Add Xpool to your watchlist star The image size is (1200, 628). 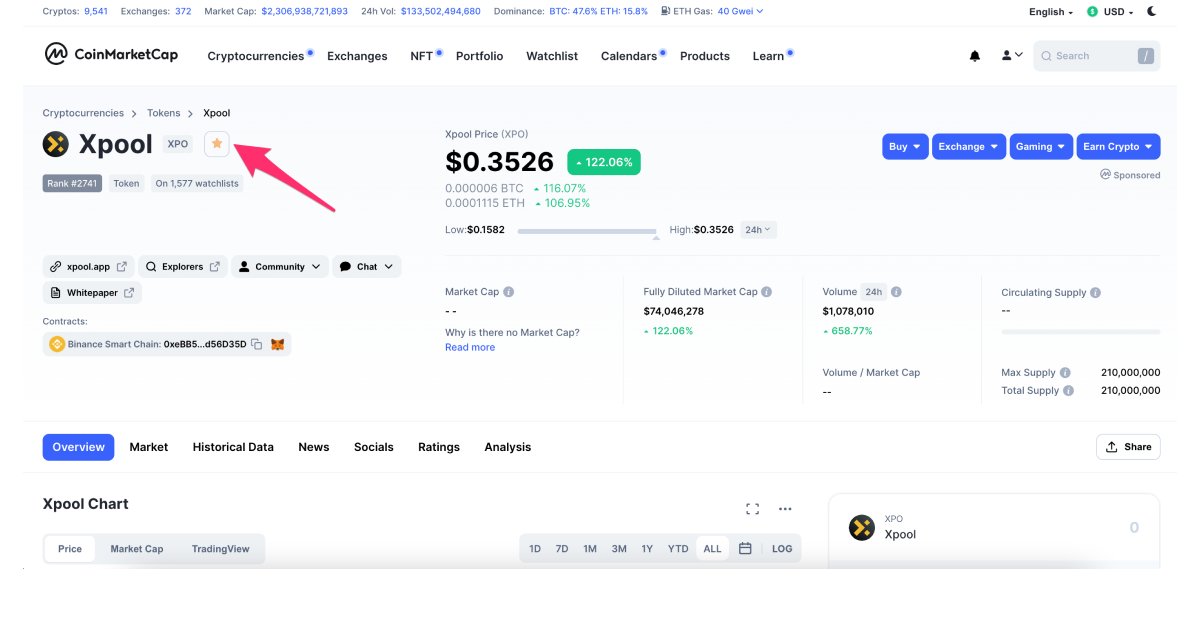pos(216,144)
